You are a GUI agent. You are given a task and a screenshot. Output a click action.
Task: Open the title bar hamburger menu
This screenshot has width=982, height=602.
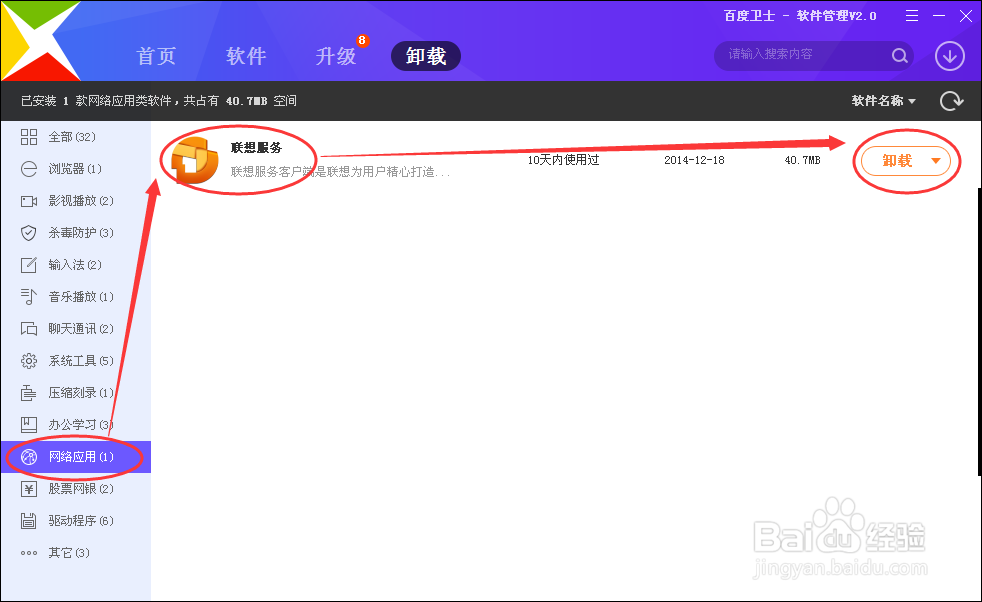coord(912,16)
